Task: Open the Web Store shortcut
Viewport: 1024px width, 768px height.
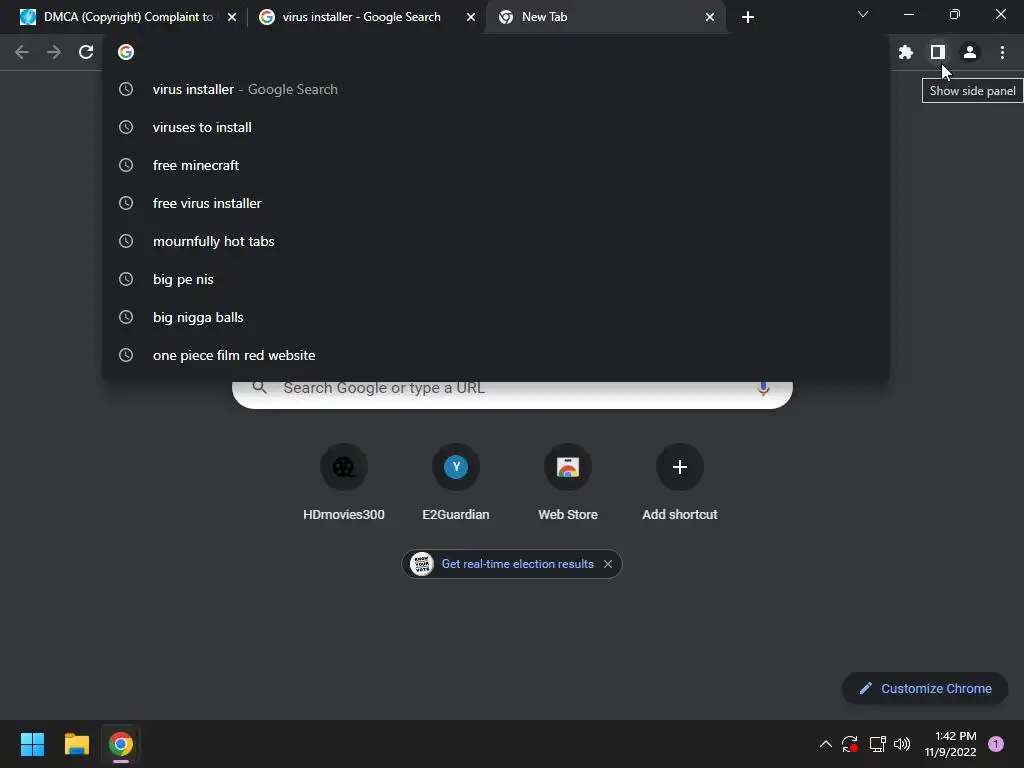Action: click(x=568, y=483)
